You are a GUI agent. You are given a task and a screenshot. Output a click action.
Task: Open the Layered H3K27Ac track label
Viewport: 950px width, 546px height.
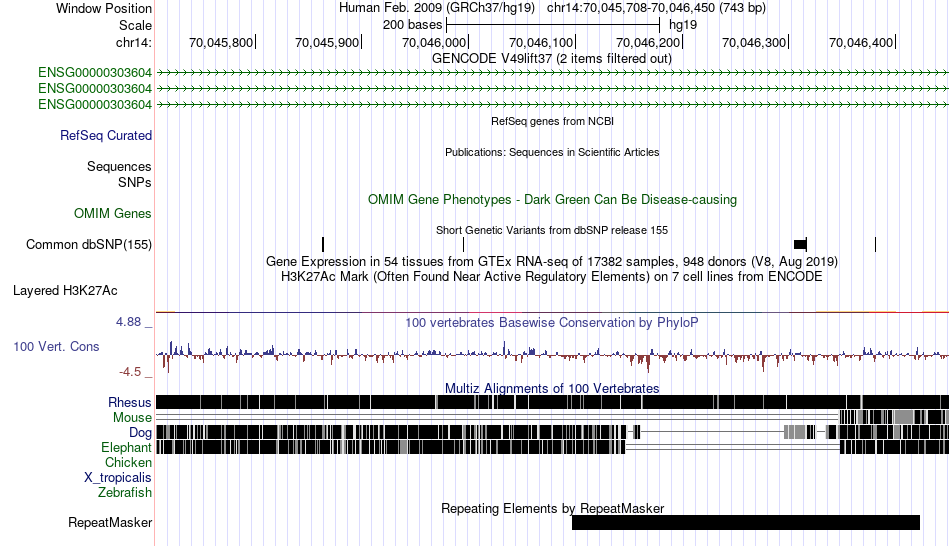[x=65, y=291]
